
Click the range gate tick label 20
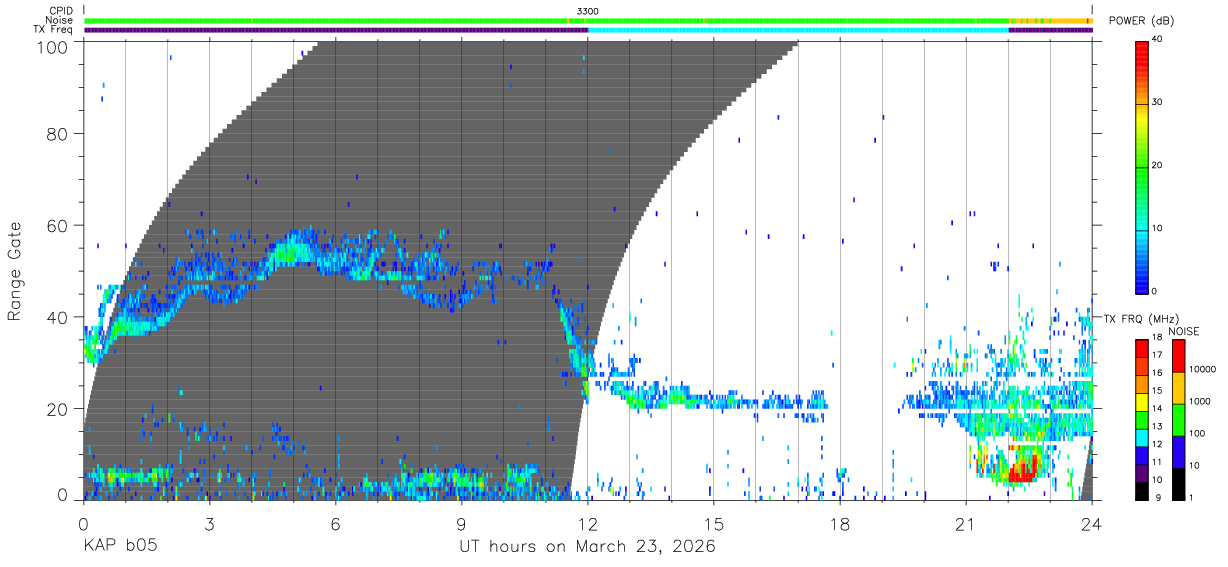tap(58, 409)
